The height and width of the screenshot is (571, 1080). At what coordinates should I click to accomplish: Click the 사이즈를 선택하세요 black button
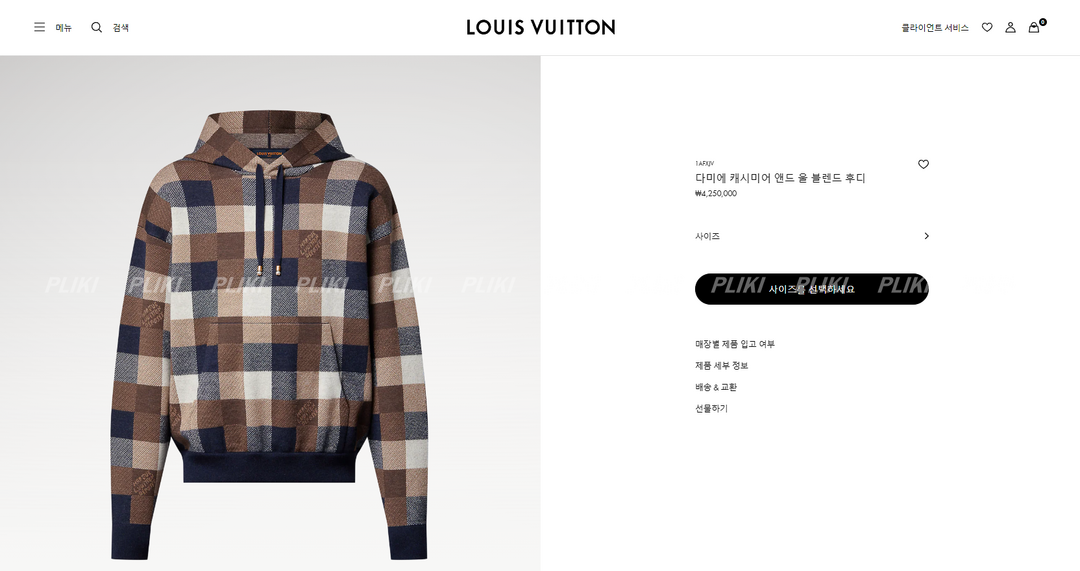point(812,289)
